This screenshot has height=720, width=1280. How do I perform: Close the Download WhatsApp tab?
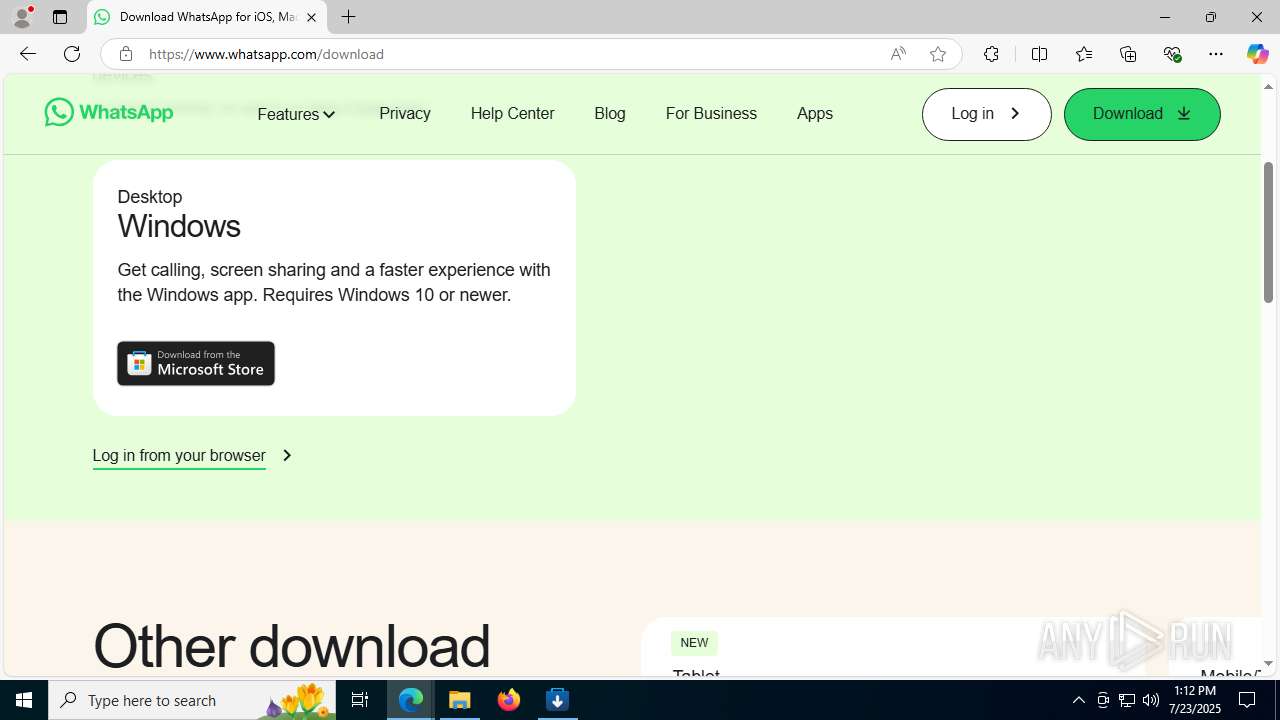(x=311, y=17)
